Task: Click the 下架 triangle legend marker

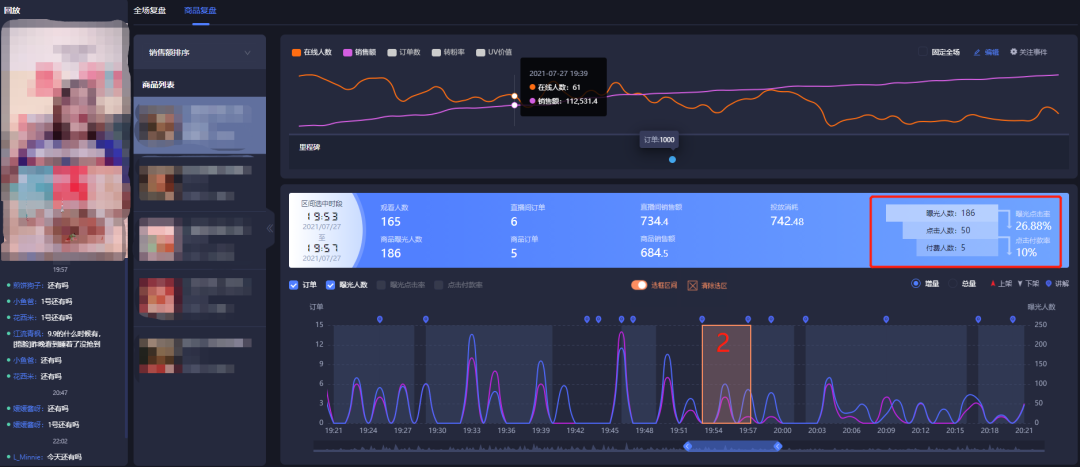Action: click(x=1022, y=284)
